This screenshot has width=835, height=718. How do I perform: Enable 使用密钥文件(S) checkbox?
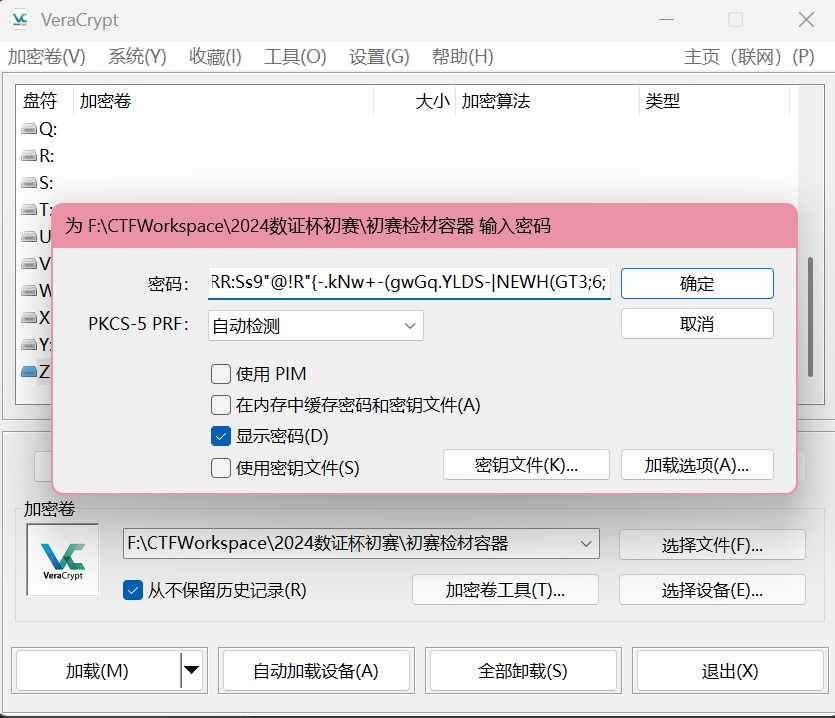[x=220, y=468]
